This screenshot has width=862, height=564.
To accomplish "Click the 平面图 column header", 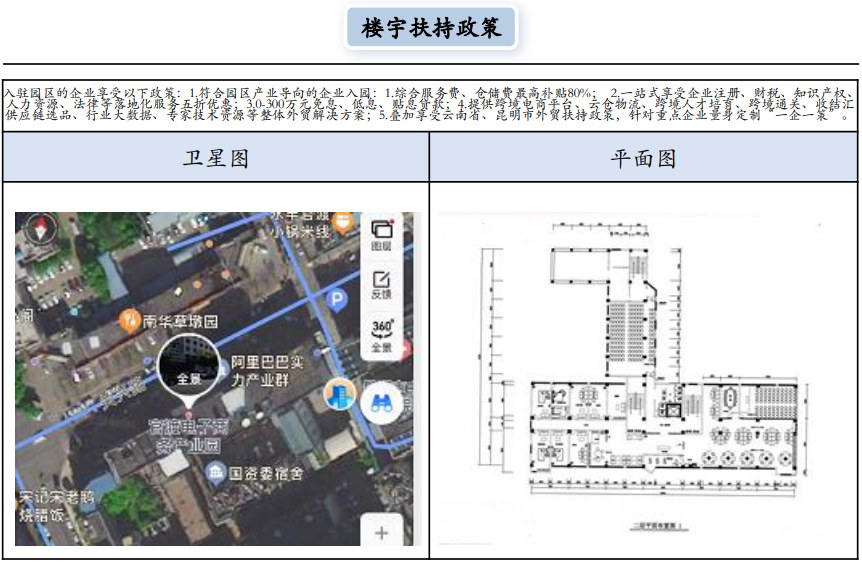I will point(643,158).
